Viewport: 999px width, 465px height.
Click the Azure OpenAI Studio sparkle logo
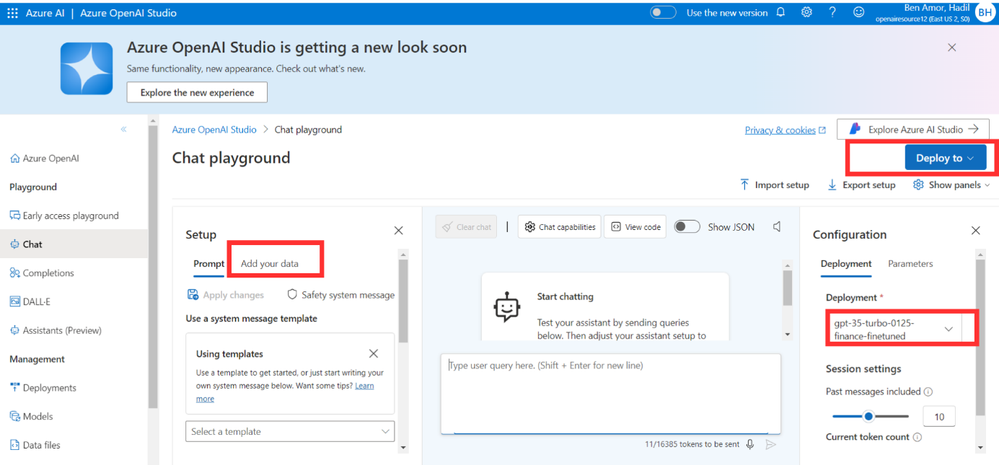[x=86, y=69]
